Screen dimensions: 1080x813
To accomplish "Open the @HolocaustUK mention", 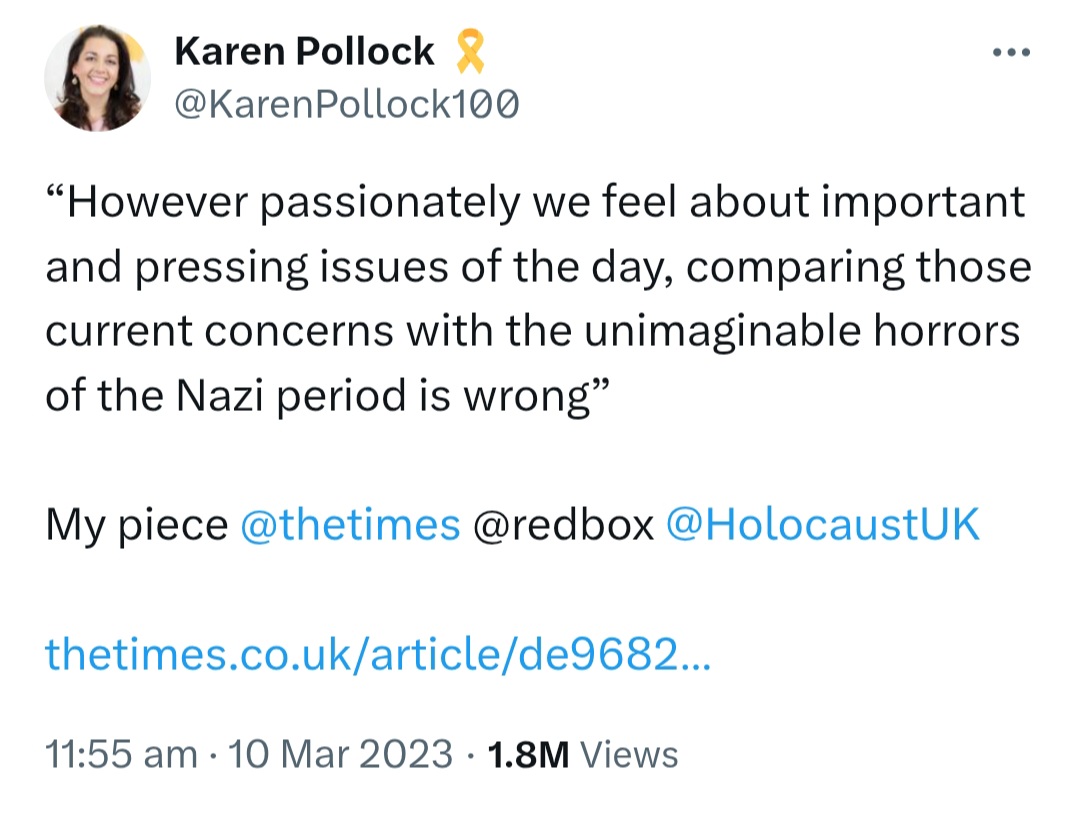I will [822, 524].
